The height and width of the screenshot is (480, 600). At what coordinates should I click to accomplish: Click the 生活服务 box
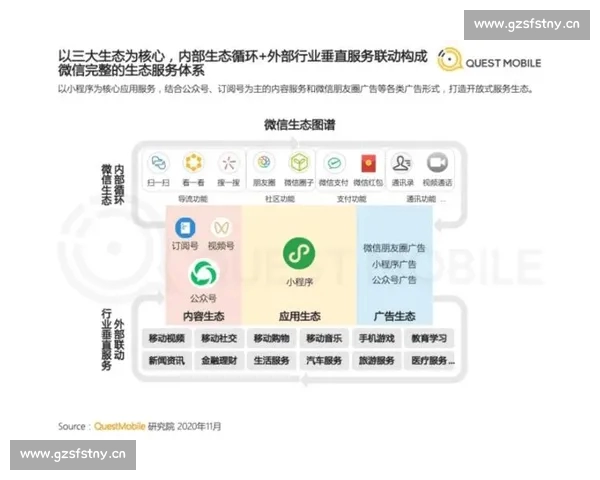click(272, 361)
